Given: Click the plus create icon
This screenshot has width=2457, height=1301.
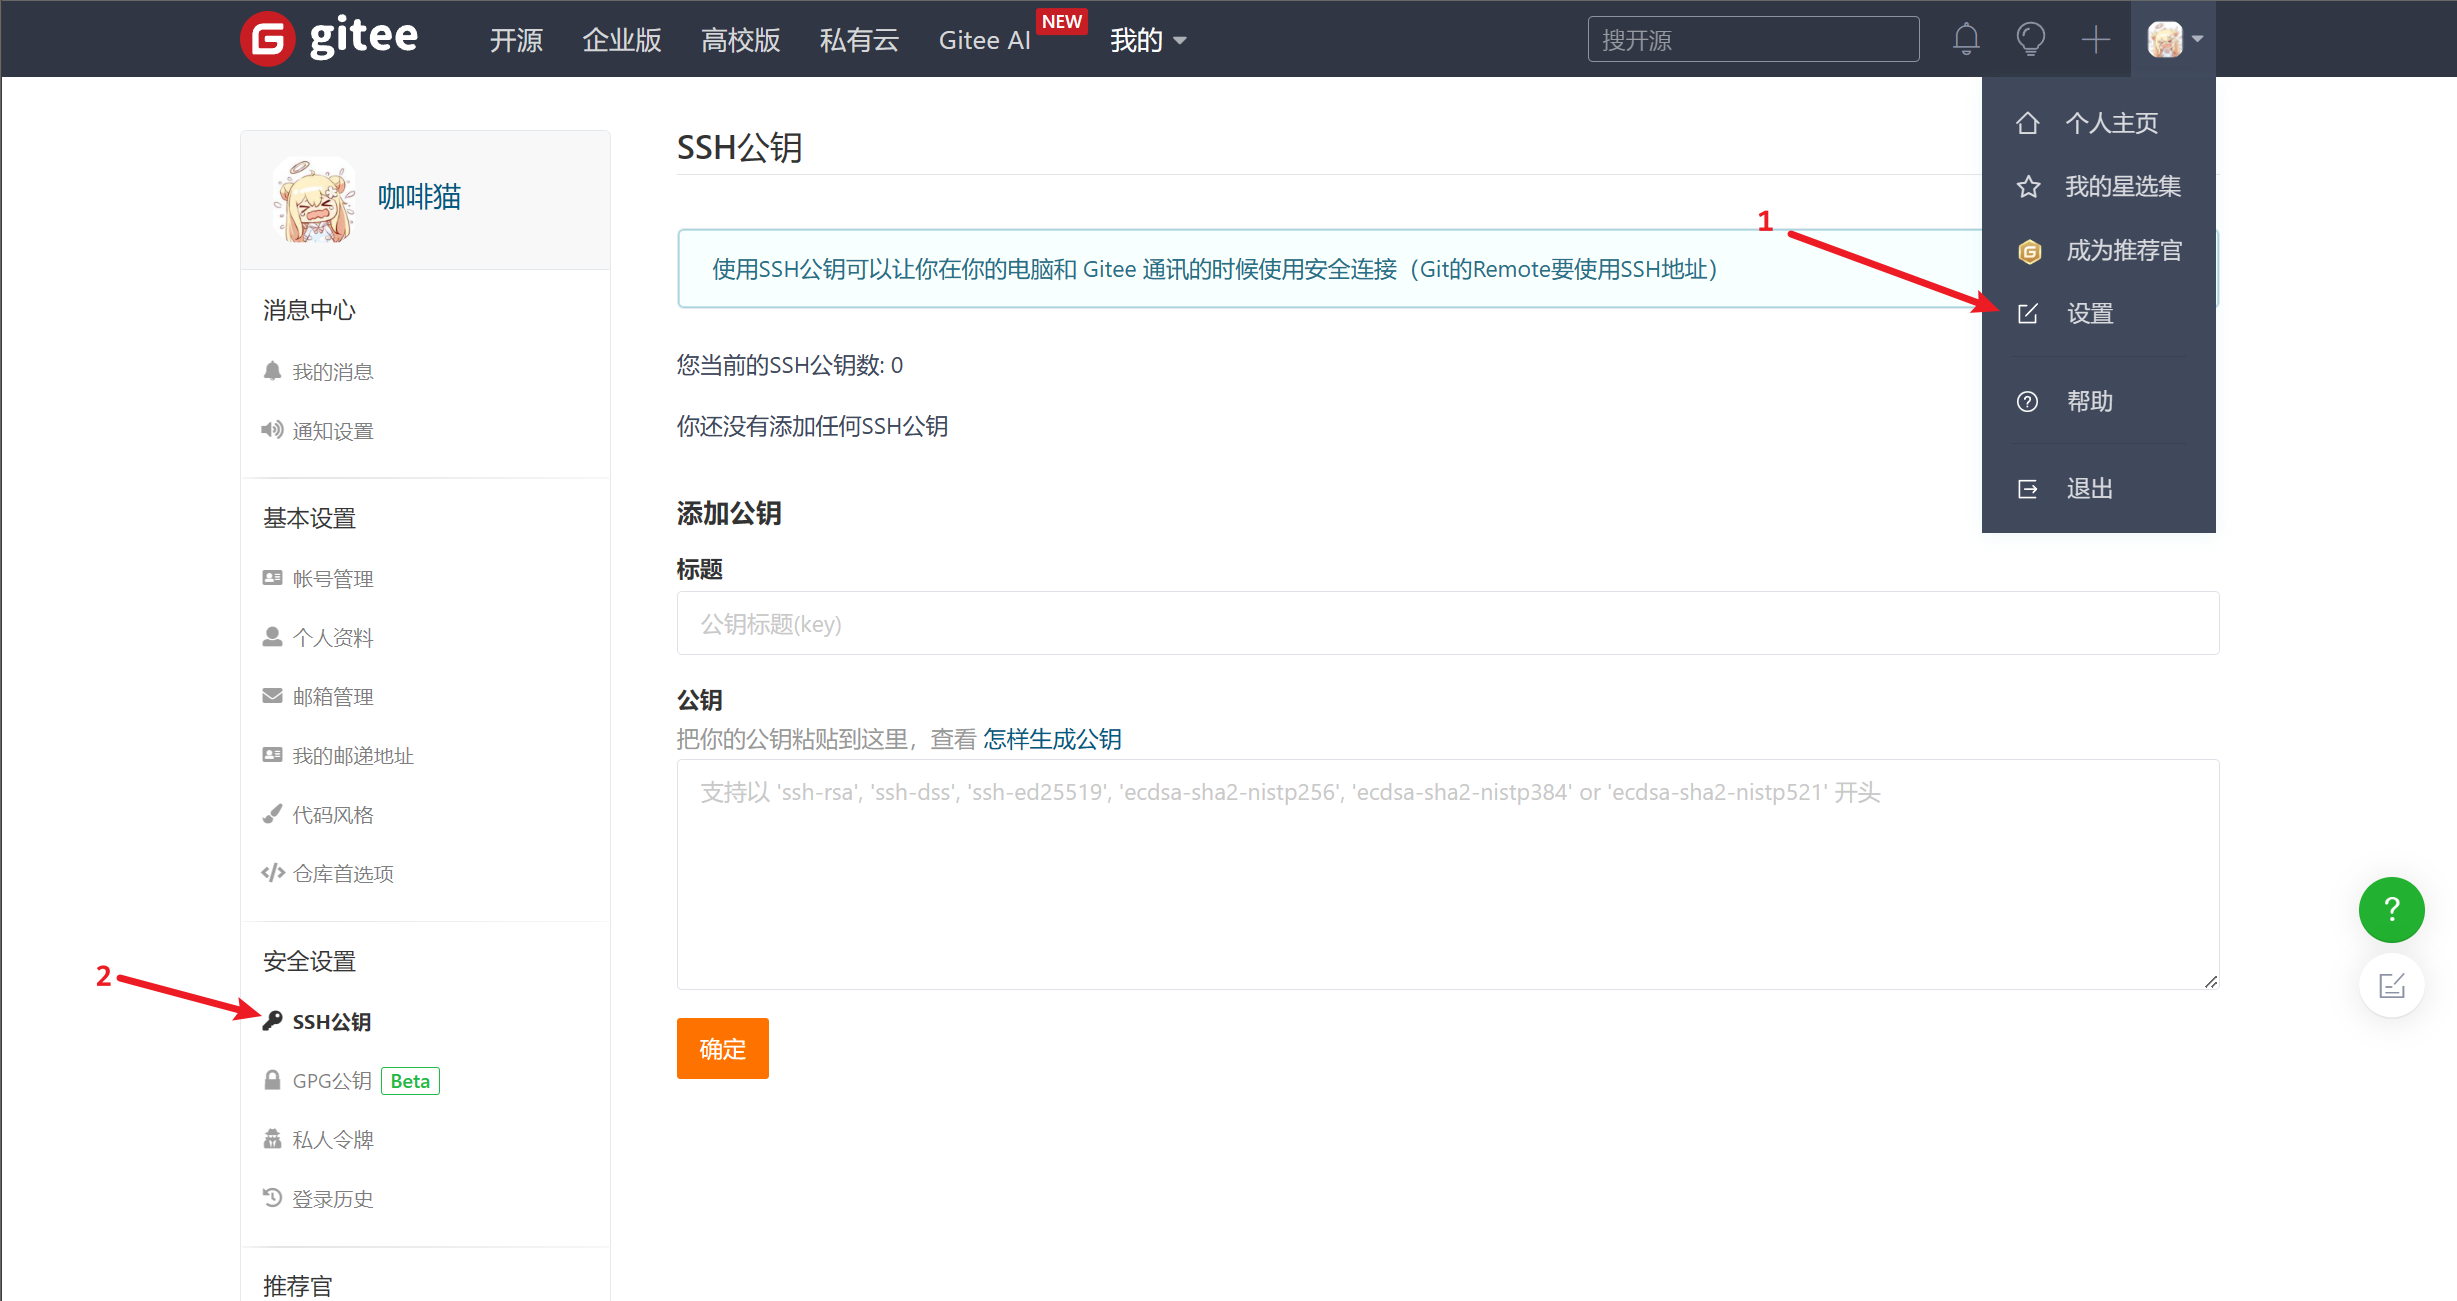Looking at the screenshot, I should point(2095,39).
